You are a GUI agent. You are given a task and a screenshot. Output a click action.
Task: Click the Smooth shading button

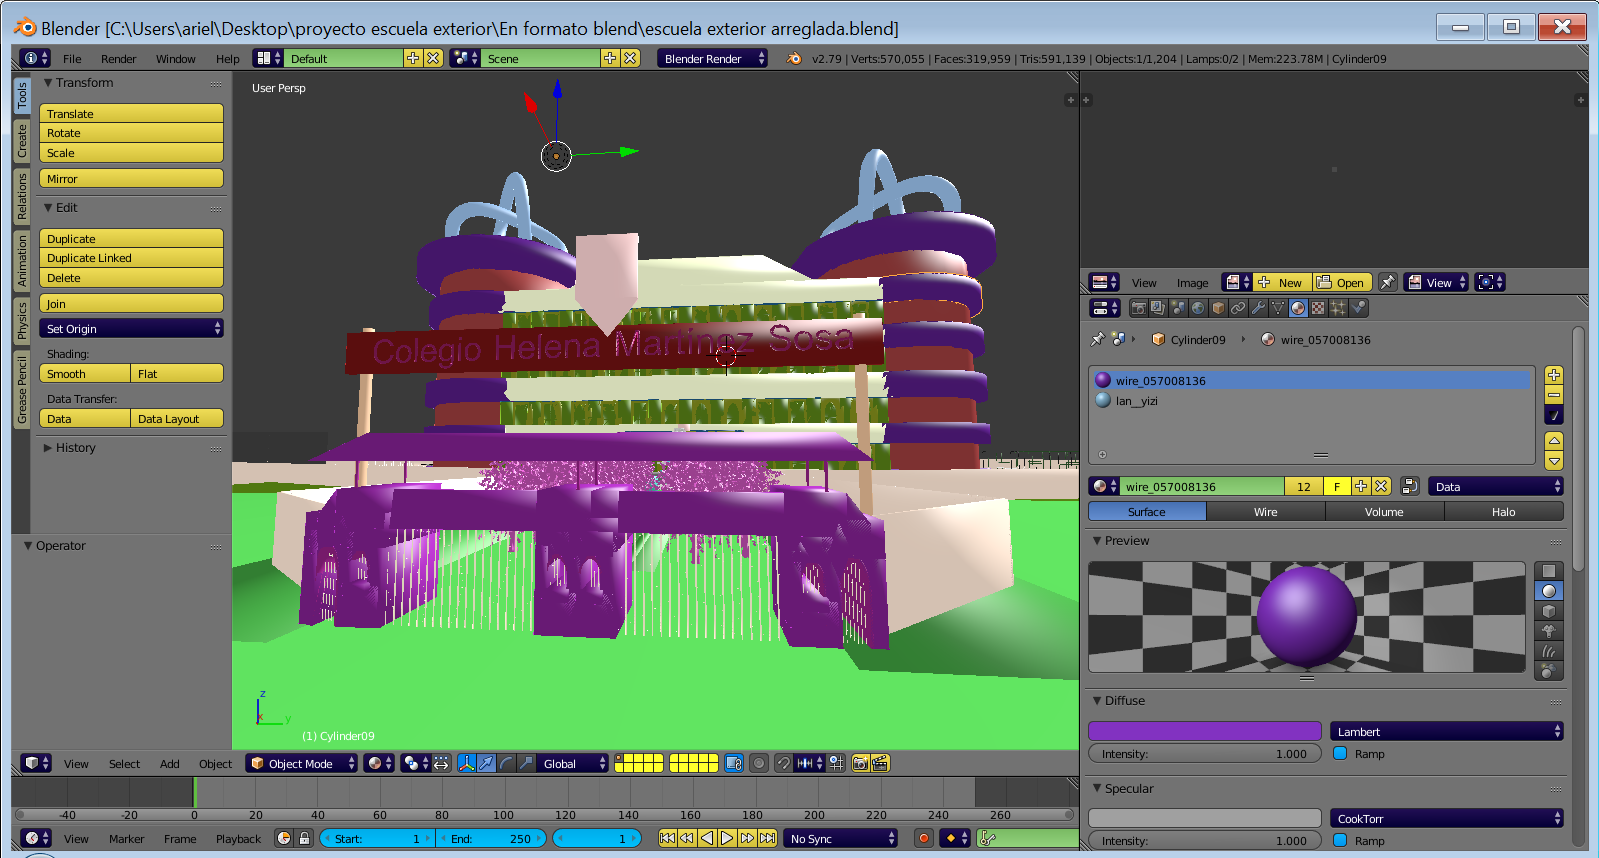pos(85,373)
